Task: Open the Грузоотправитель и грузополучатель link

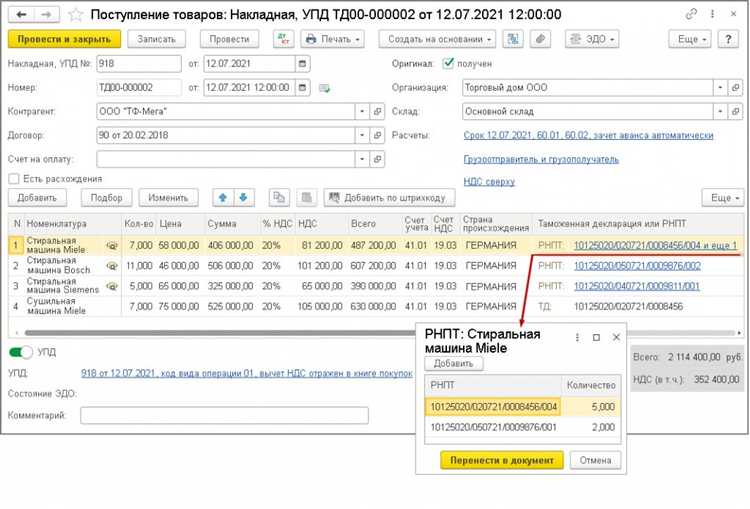Action: pos(541,159)
